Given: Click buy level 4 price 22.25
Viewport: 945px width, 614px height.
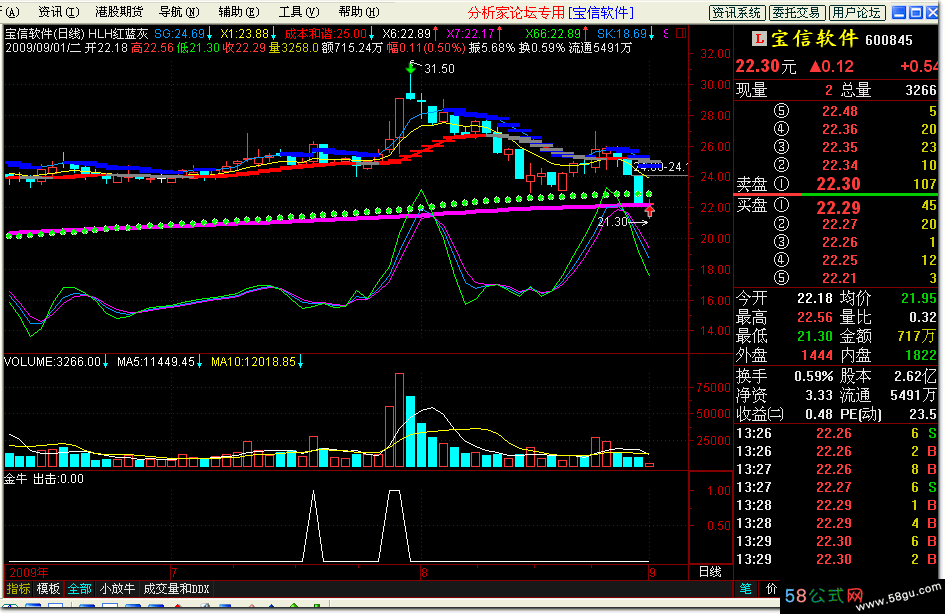Looking at the screenshot, I should tap(840, 260).
